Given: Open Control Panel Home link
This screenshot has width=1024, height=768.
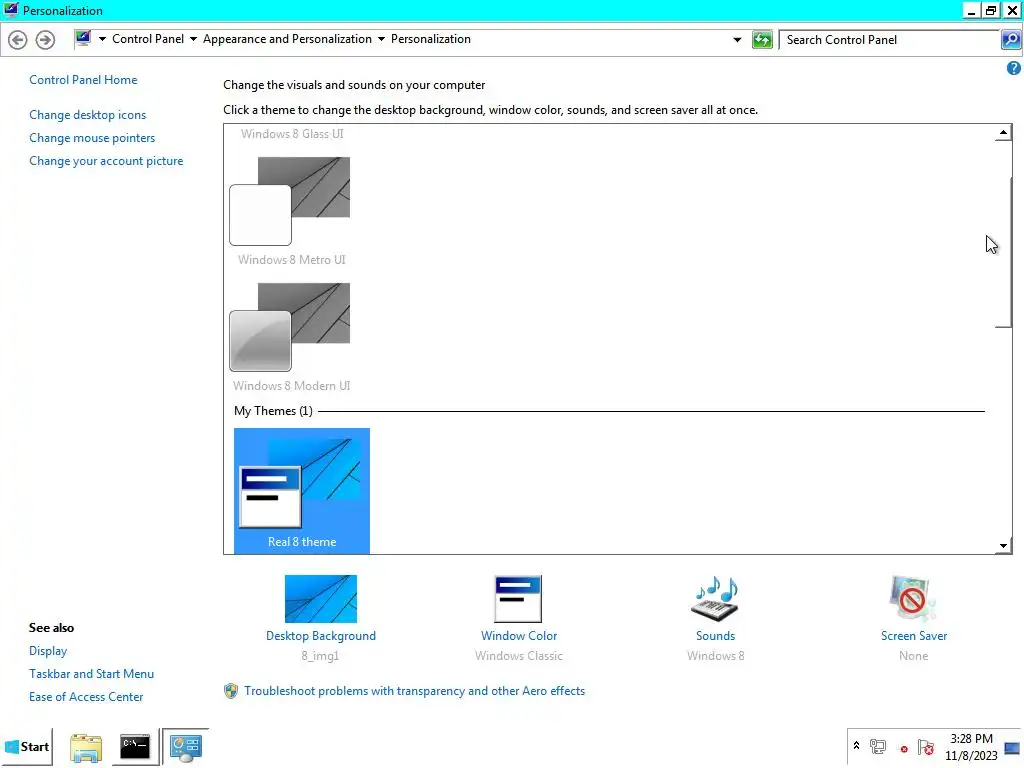Looking at the screenshot, I should click(83, 80).
